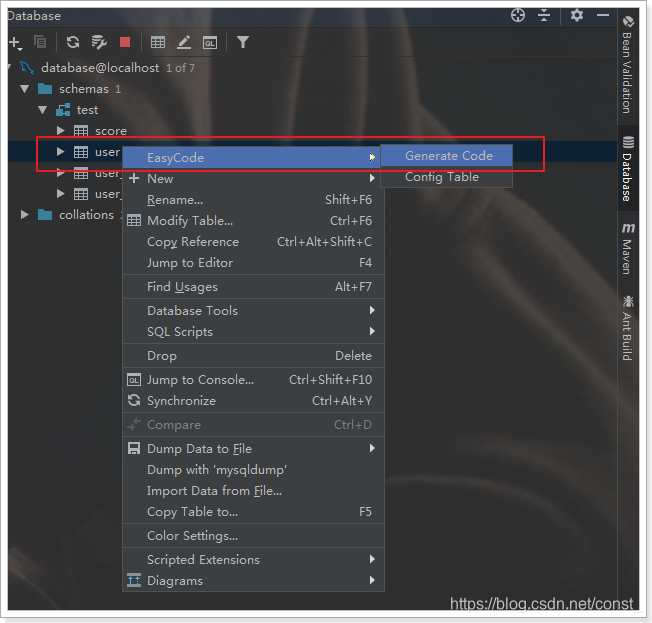Hide the Database panel with the minus icon
Viewport: 652px width, 623px height.
coord(603,15)
